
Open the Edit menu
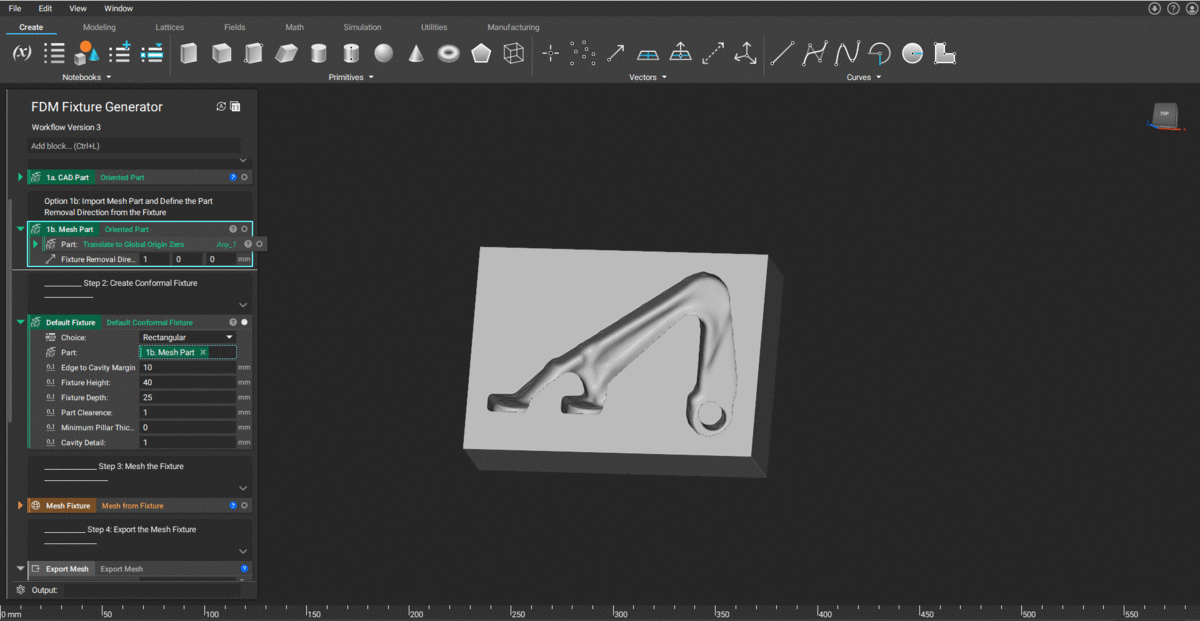pos(46,8)
